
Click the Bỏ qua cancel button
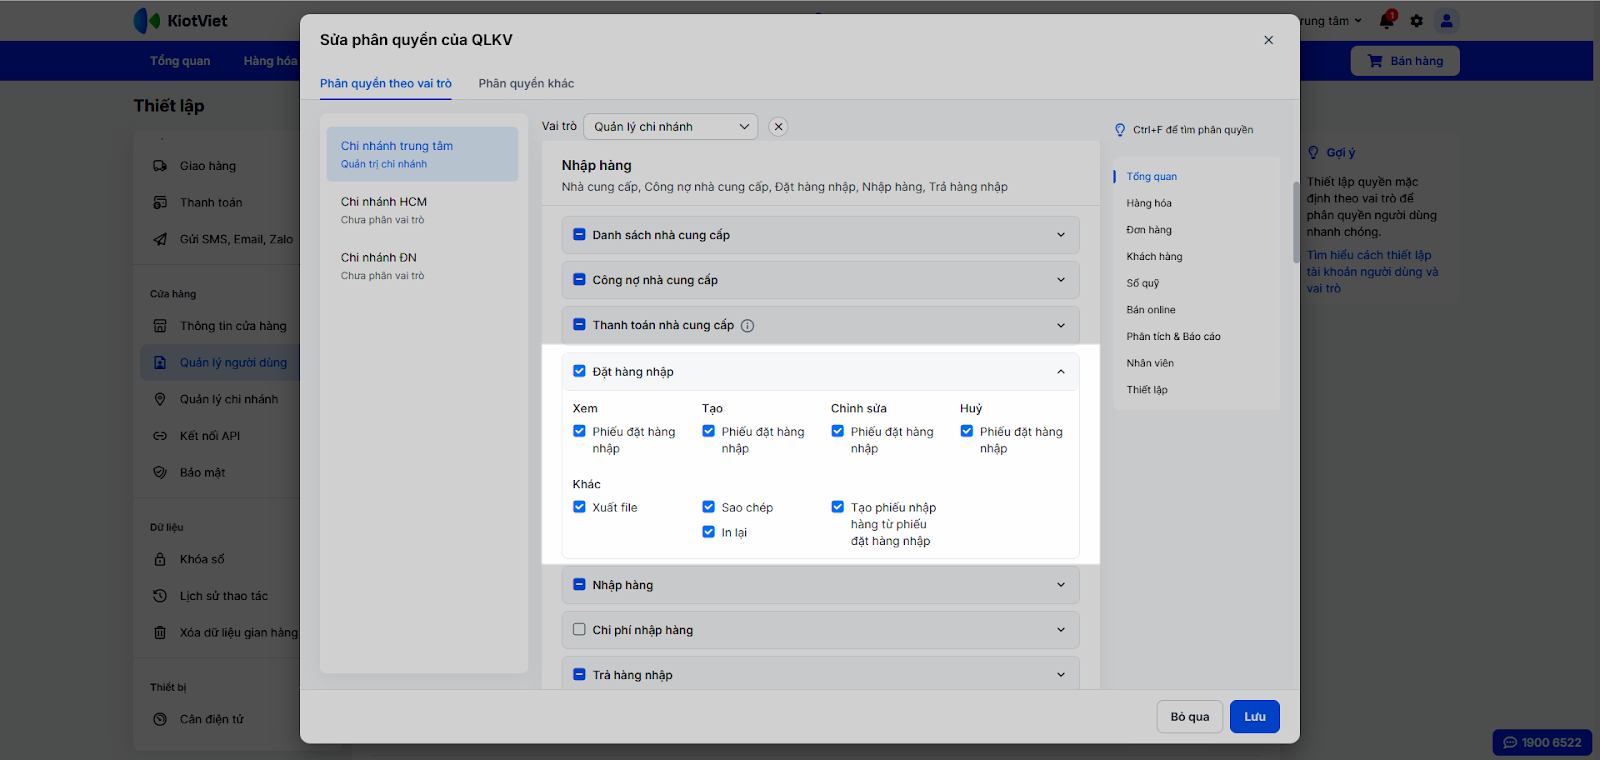click(1189, 717)
